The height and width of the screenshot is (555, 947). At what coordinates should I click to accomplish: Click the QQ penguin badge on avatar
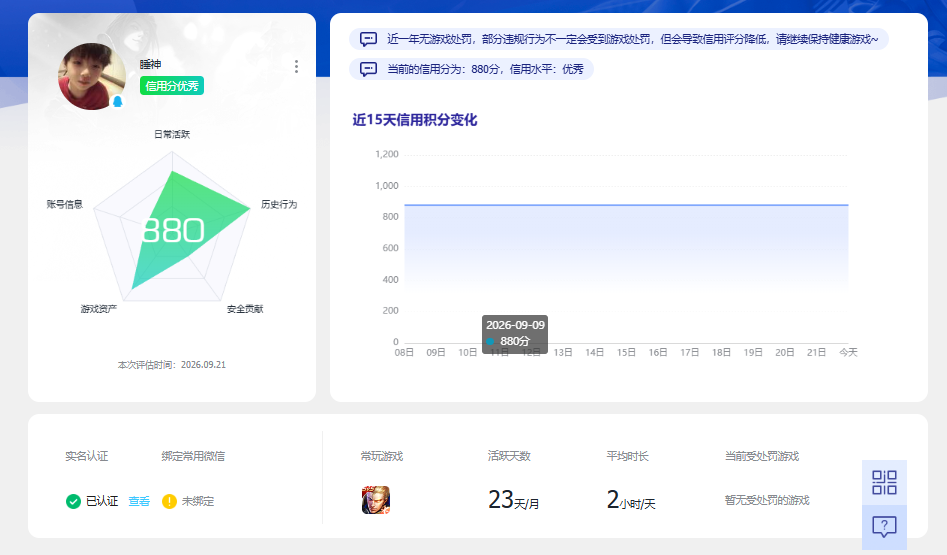click(x=118, y=101)
